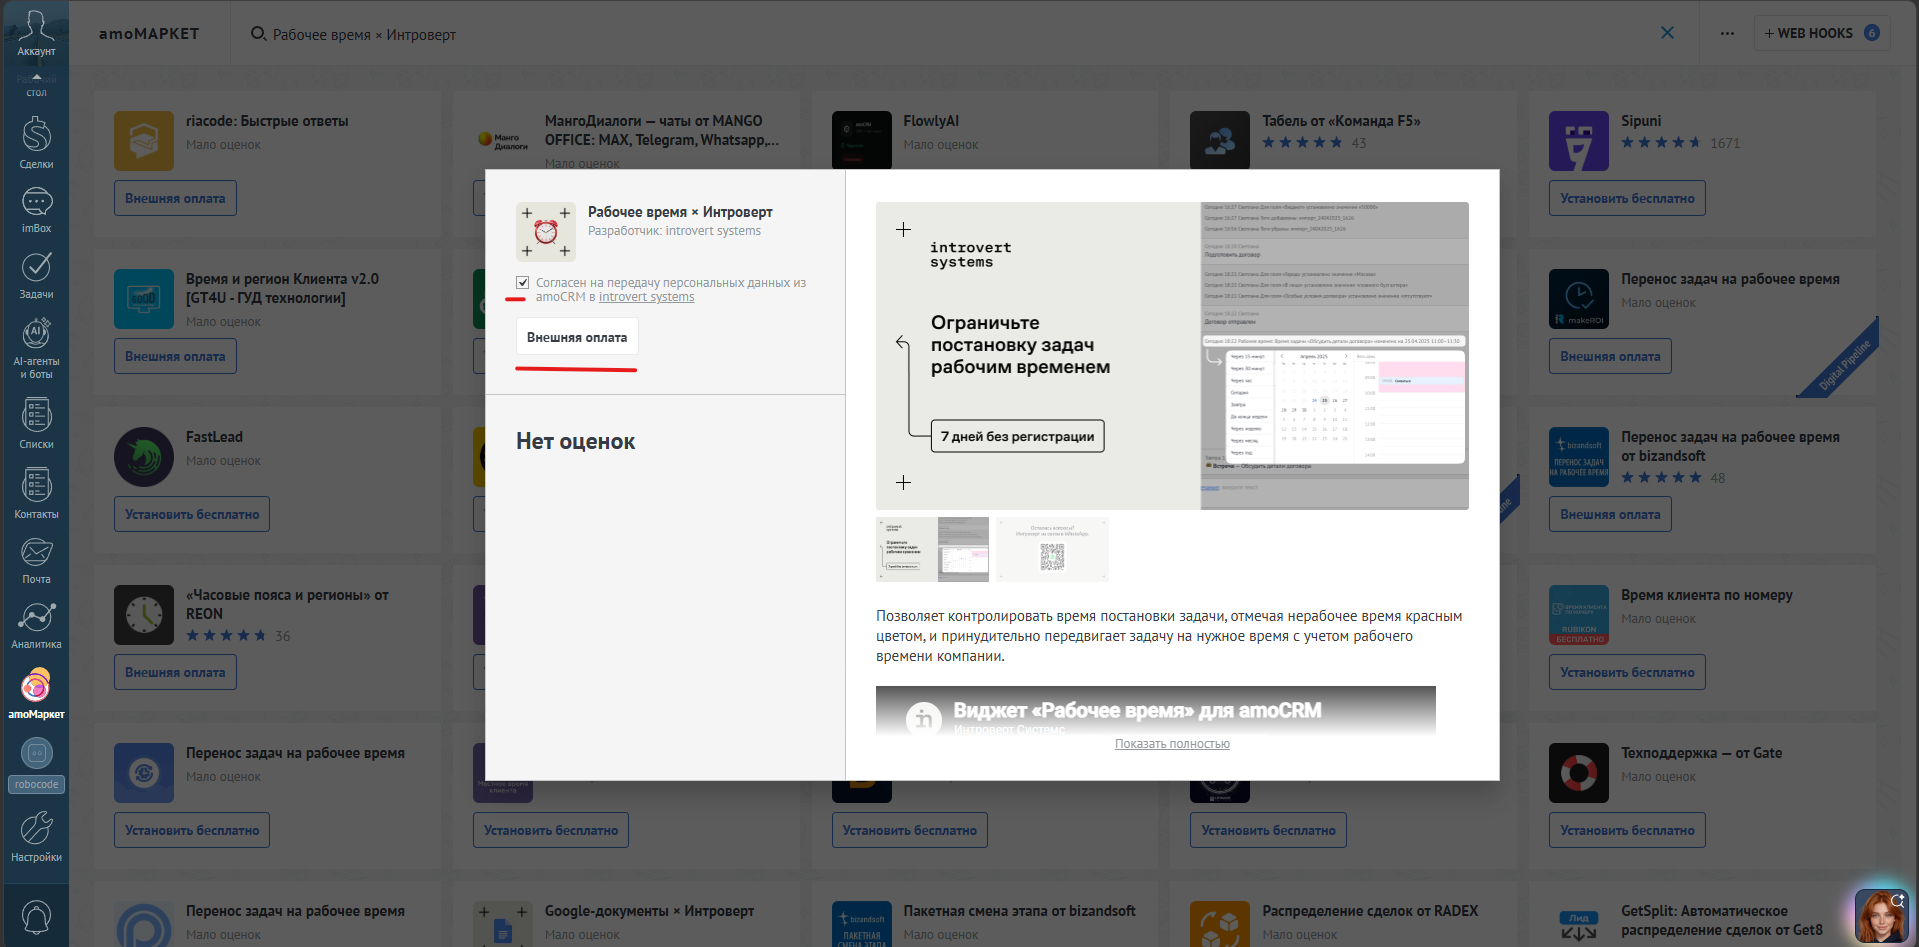
Task: Open Аналитика section
Action: click(36, 625)
